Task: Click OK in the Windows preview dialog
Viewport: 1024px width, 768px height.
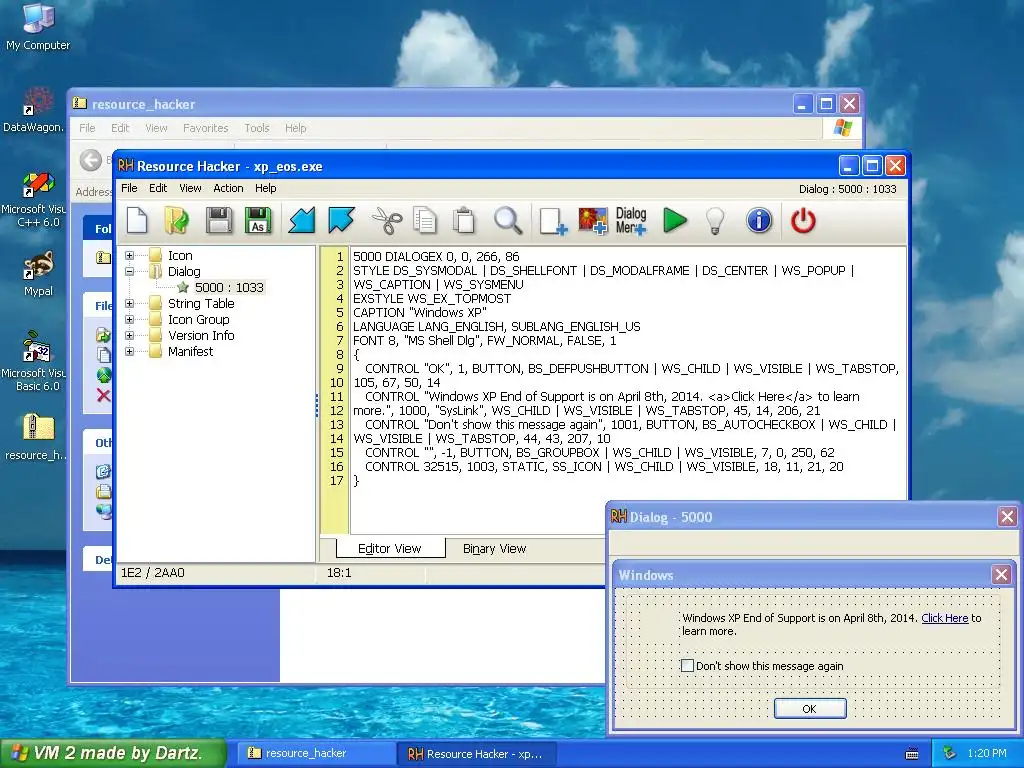Action: [810, 709]
